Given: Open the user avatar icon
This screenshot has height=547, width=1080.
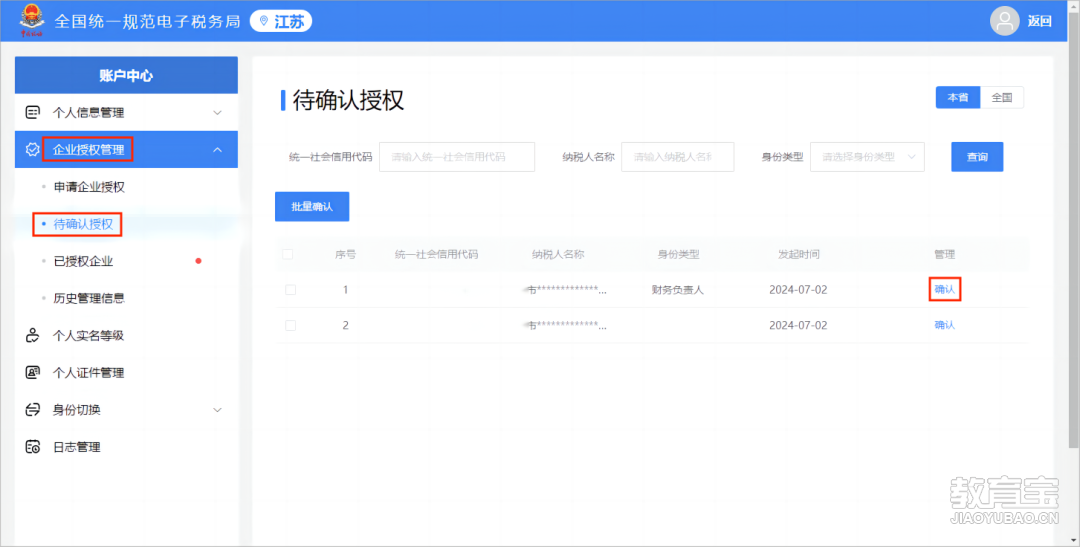Looking at the screenshot, I should [x=1004, y=21].
